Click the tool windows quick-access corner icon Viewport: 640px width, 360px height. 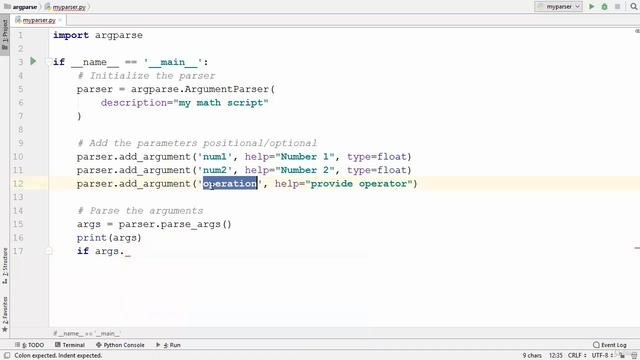(7, 356)
